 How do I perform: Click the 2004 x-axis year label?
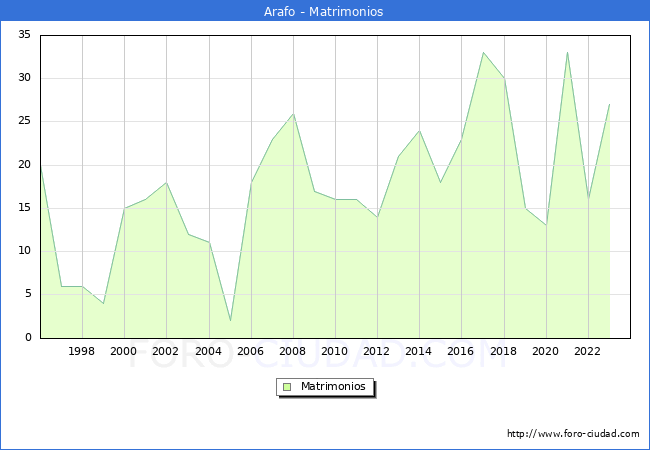tap(208, 352)
